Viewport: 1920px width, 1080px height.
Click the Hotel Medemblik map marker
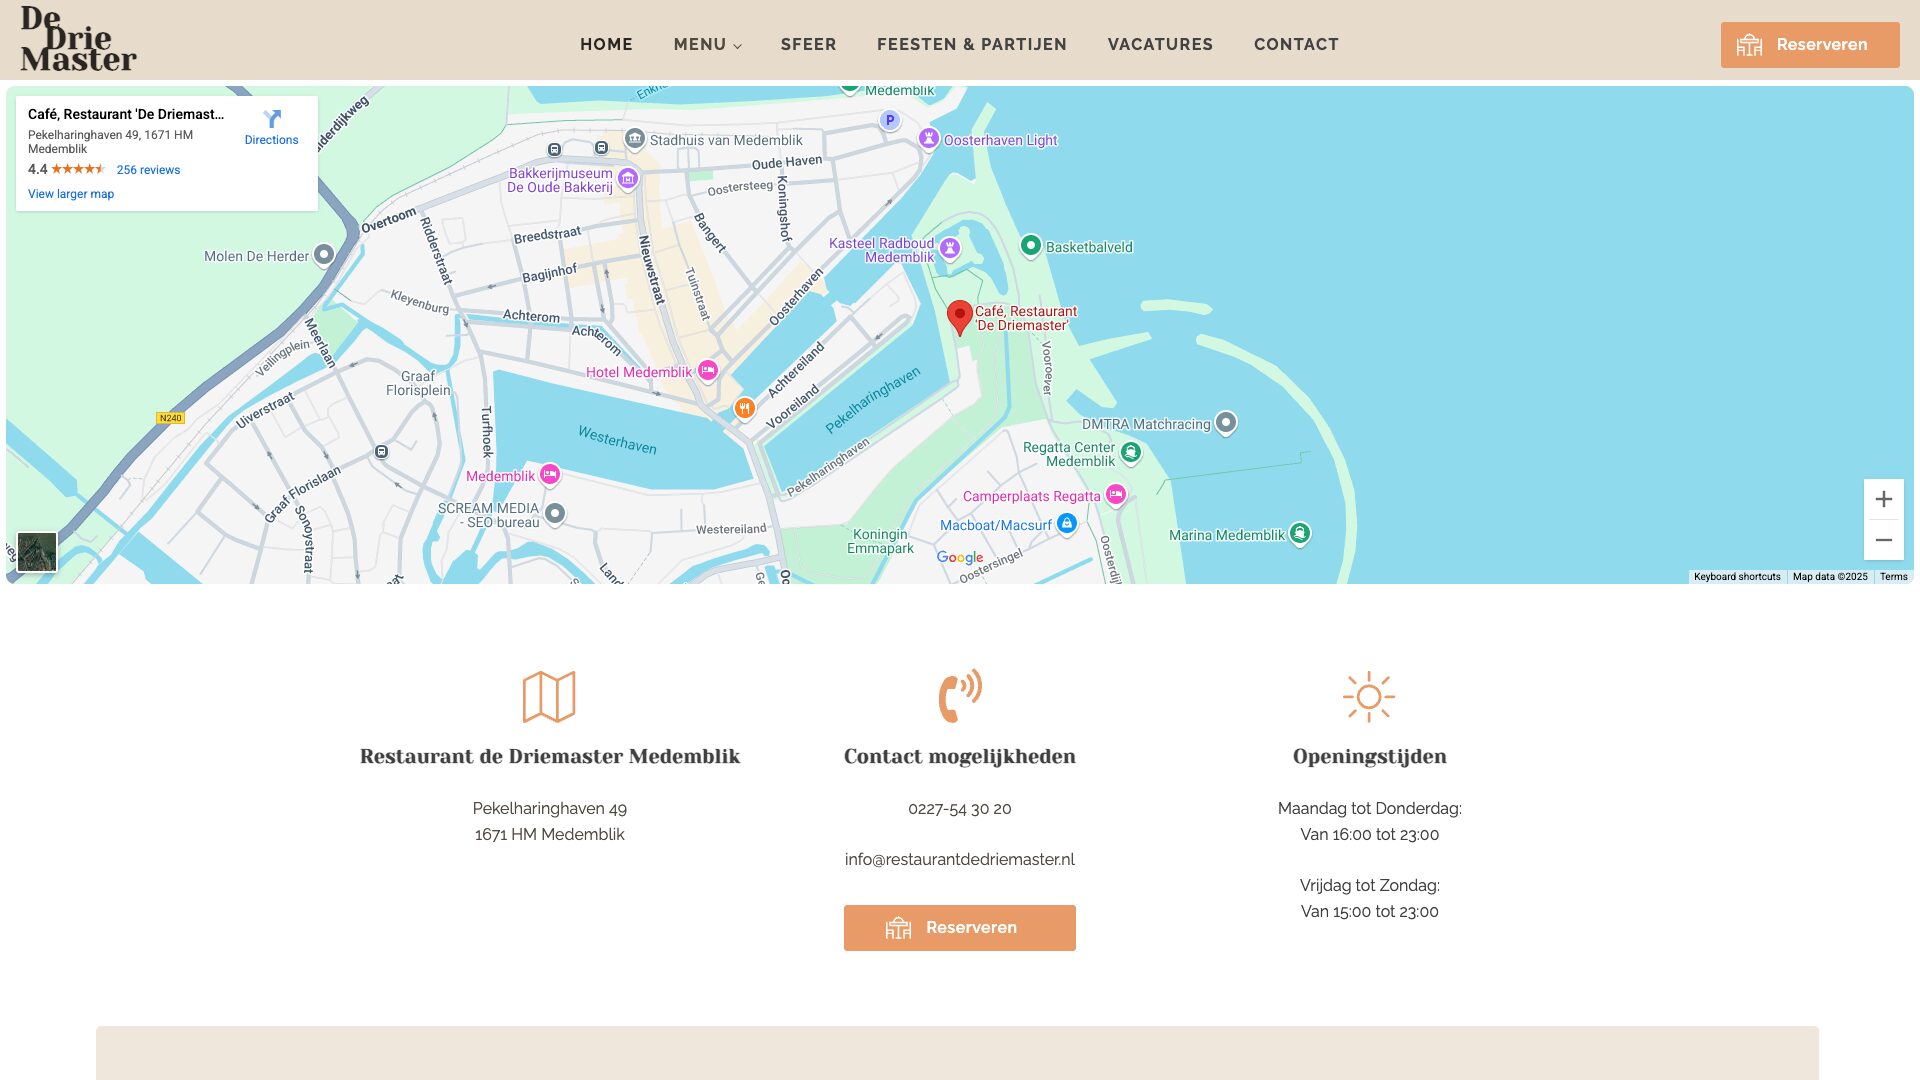708,370
